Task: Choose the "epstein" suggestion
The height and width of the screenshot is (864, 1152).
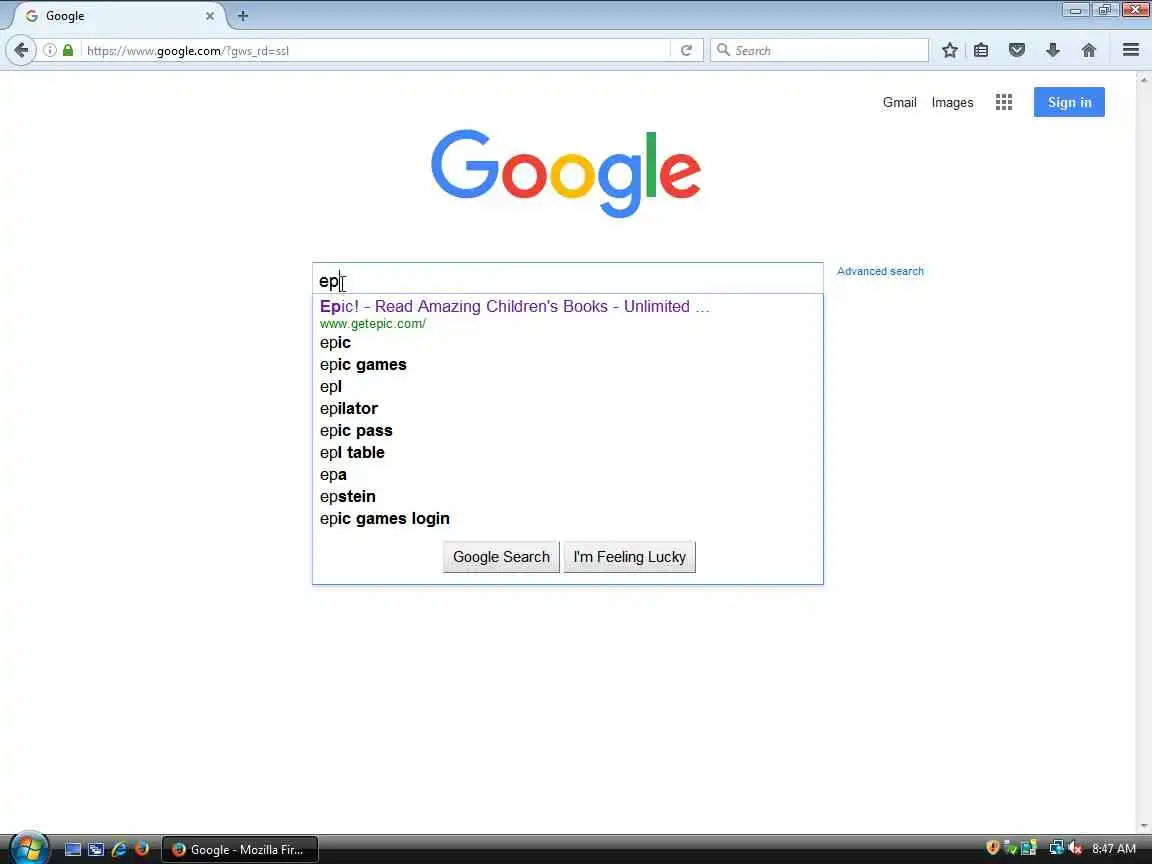Action: 567,497
